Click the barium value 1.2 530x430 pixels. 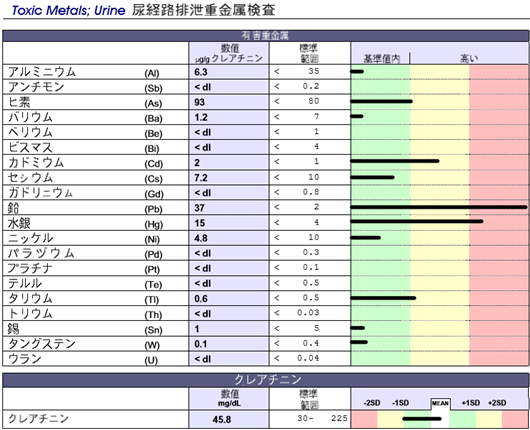[201, 117]
